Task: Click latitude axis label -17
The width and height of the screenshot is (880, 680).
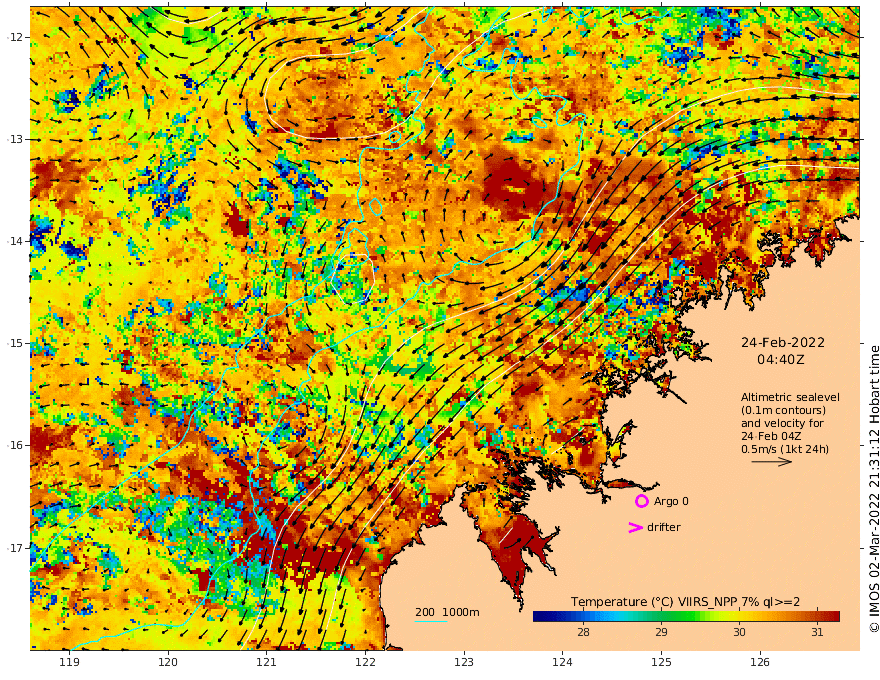Action: click(15, 548)
